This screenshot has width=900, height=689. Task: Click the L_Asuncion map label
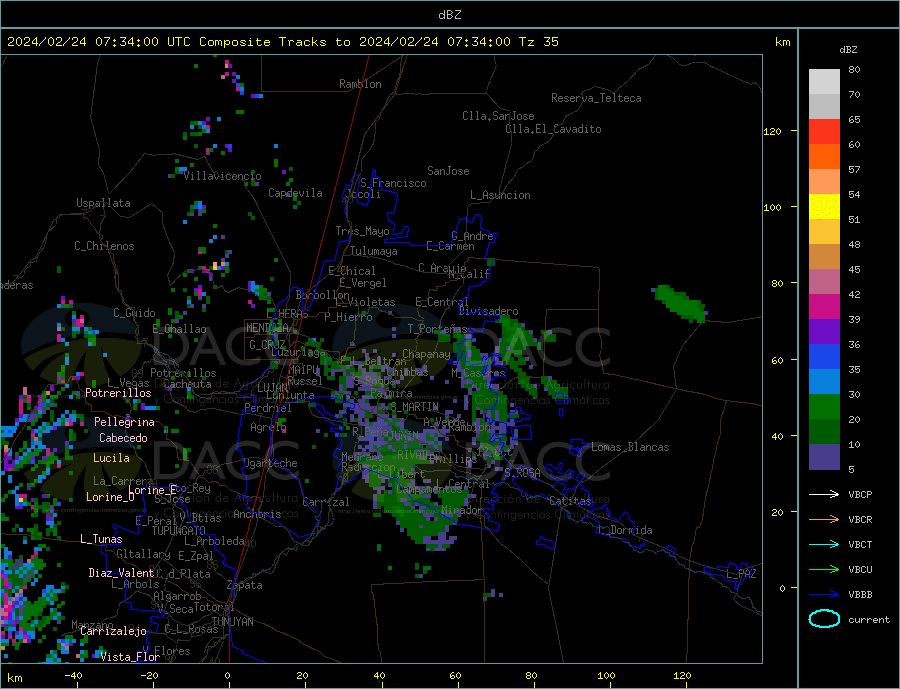(500, 195)
